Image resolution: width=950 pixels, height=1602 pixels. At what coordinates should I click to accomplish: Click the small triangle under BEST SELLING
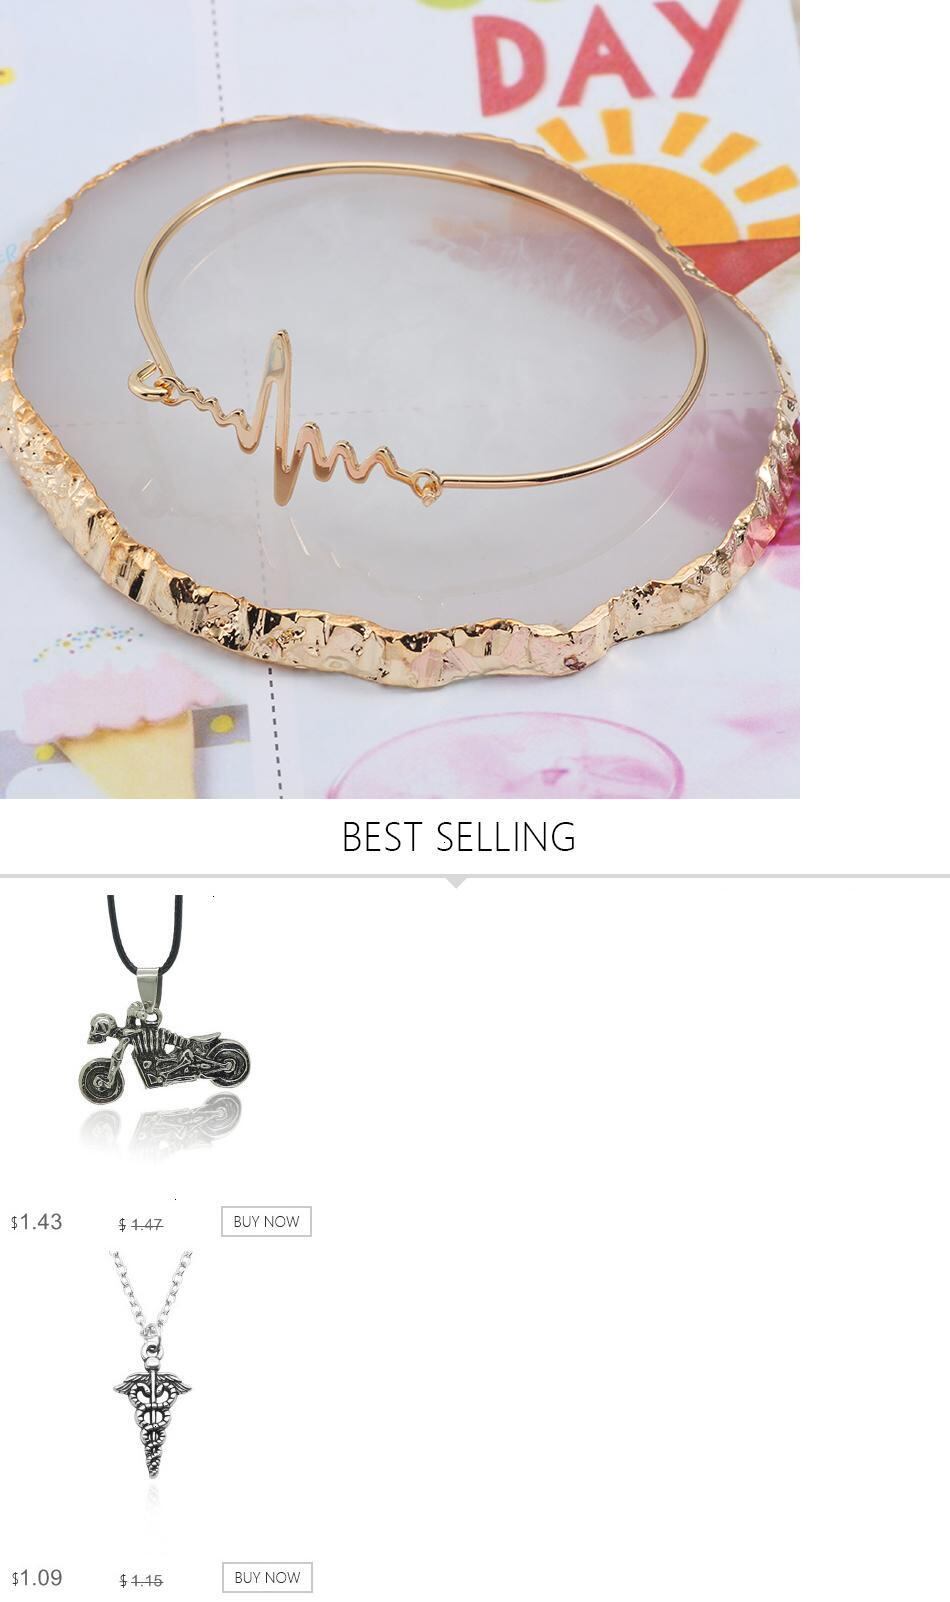click(456, 882)
